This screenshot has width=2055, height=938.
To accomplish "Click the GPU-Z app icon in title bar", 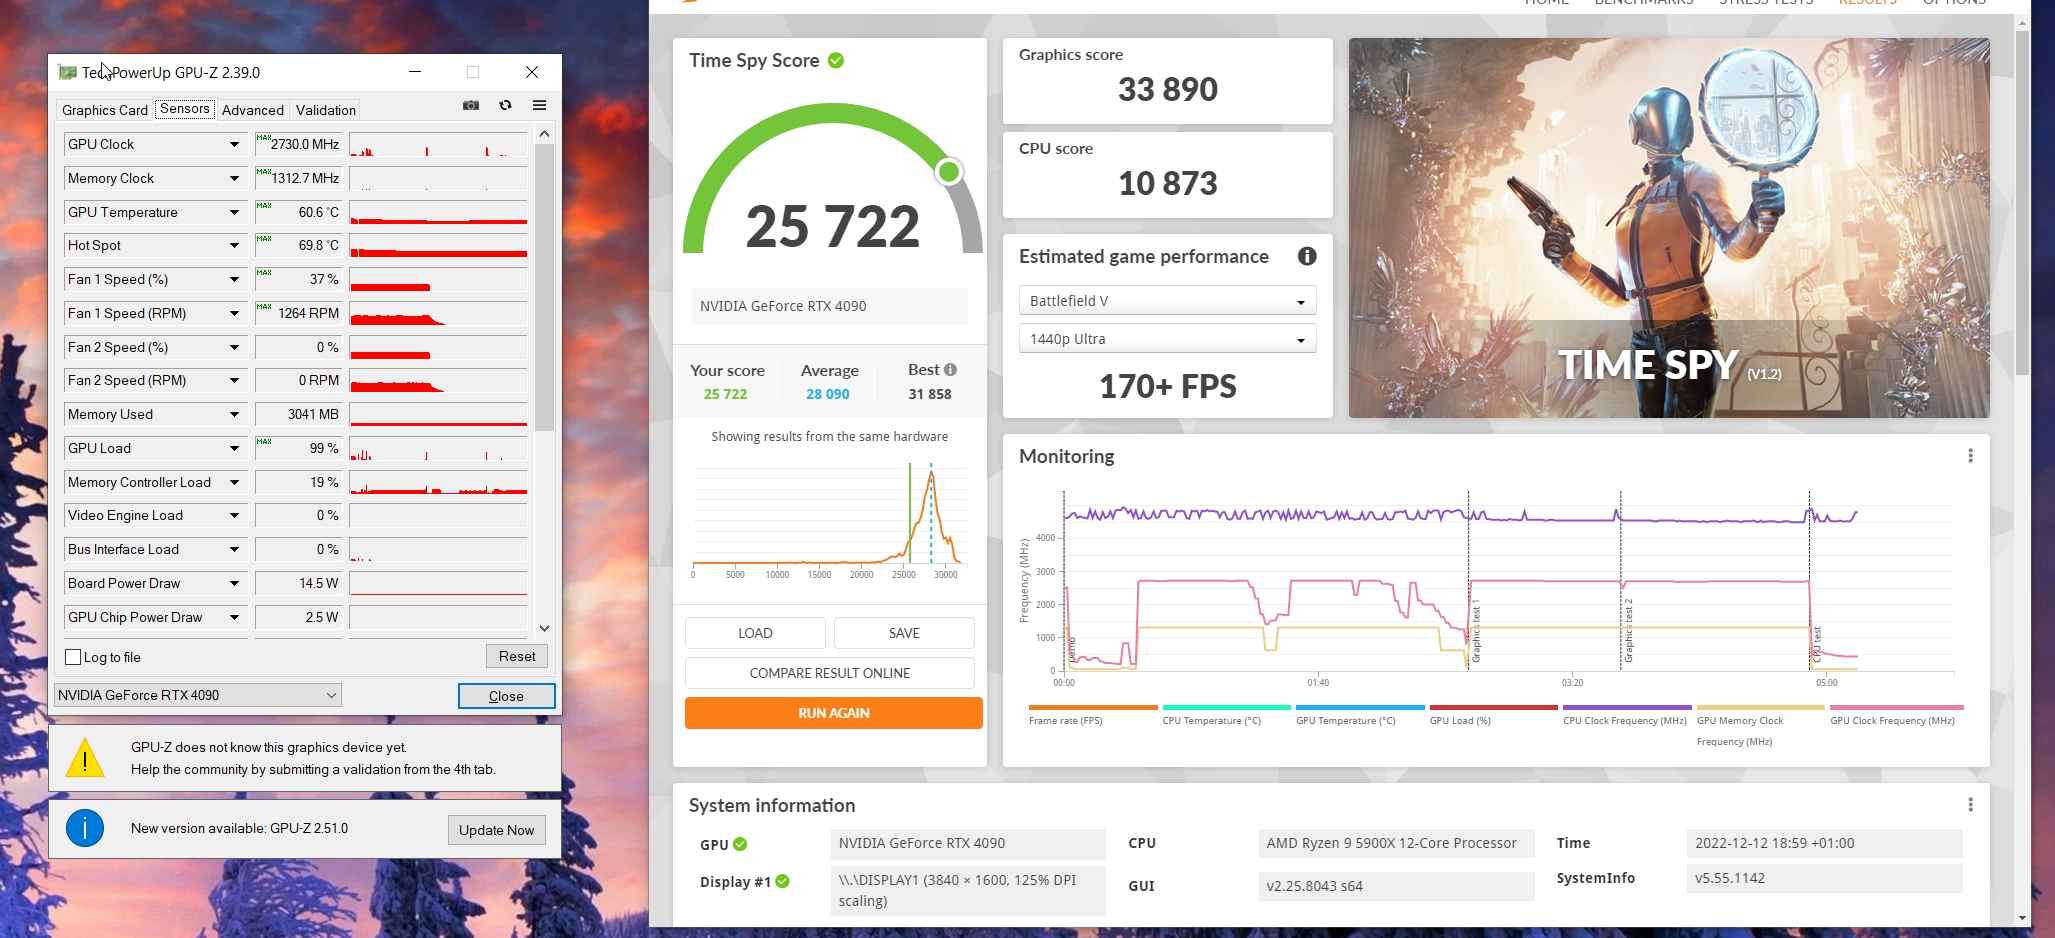I will click(x=67, y=72).
